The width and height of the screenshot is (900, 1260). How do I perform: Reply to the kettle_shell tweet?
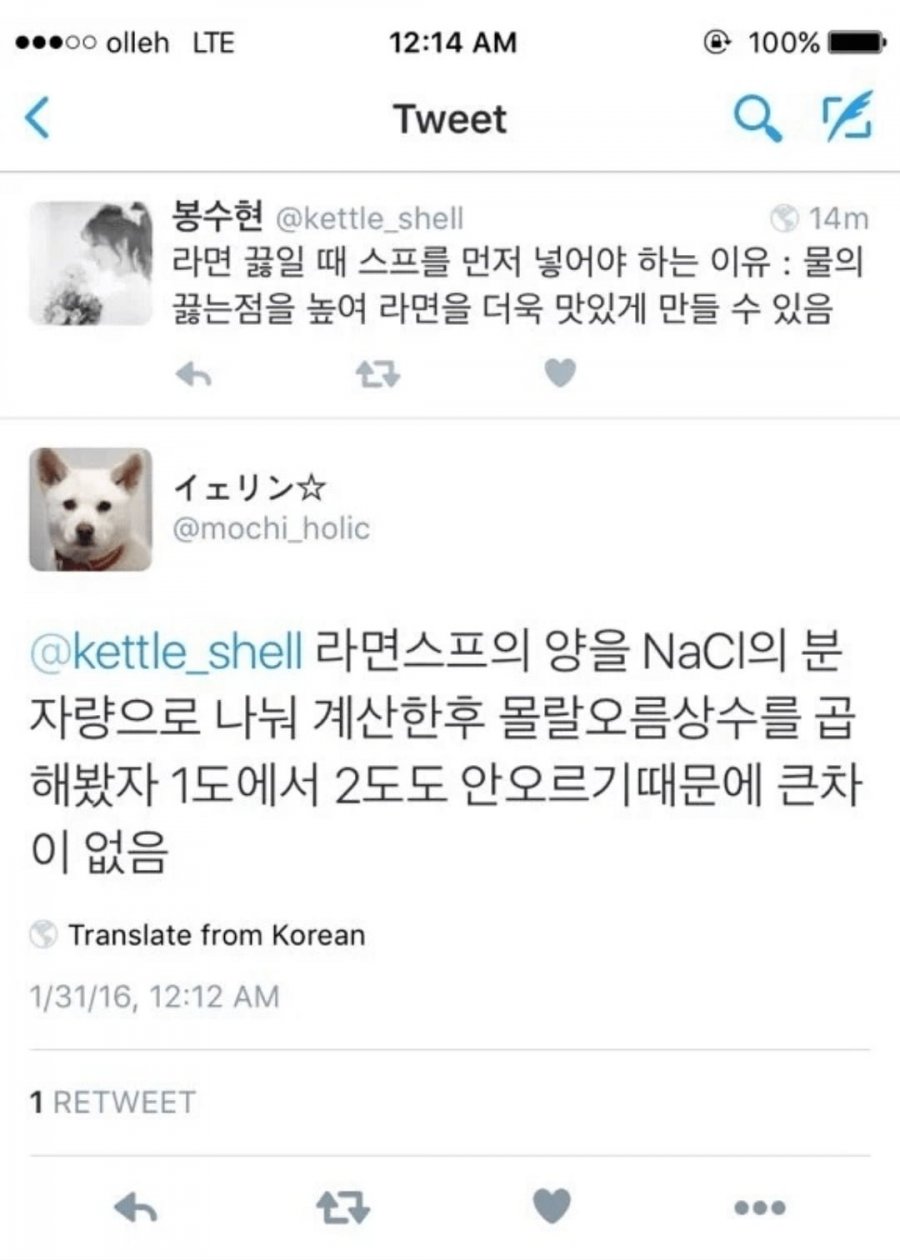pos(193,374)
